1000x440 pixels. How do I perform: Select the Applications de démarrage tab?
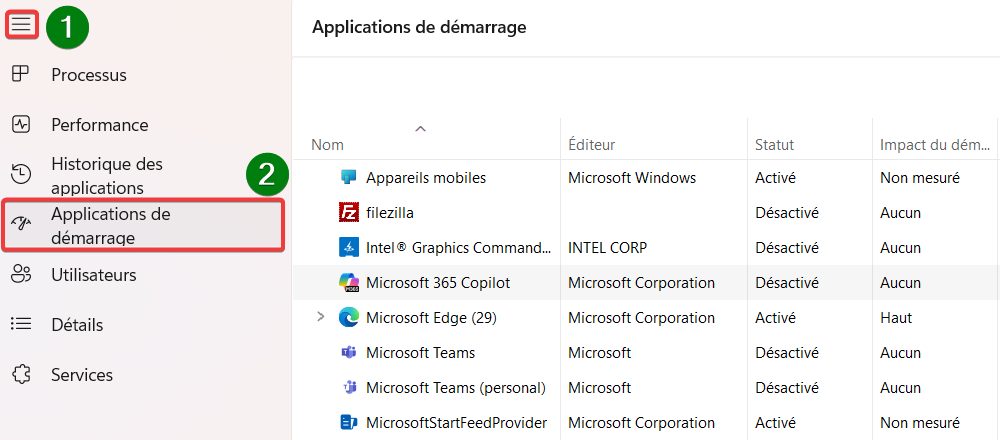(143, 225)
